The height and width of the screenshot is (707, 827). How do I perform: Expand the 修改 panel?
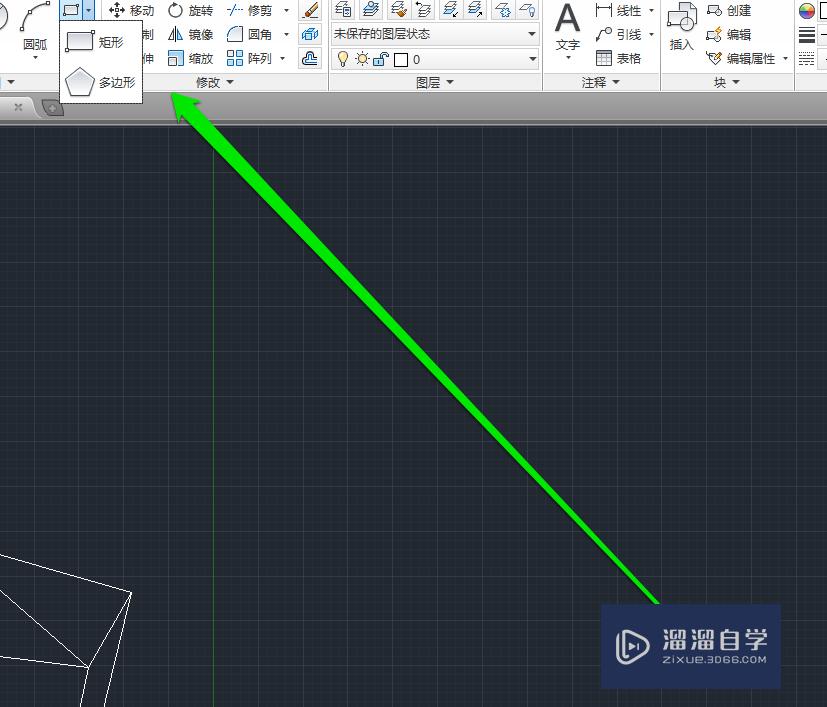pos(213,81)
